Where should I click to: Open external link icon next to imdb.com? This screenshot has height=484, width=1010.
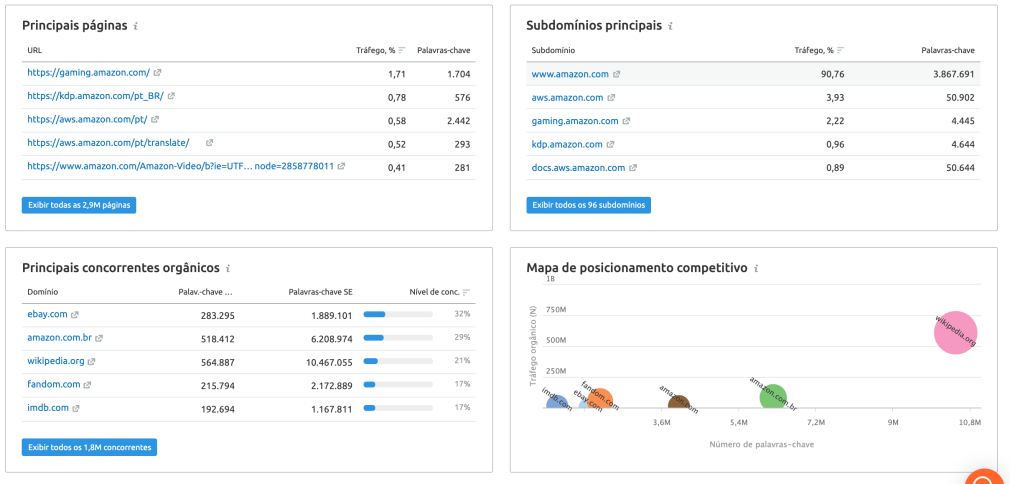coord(76,409)
